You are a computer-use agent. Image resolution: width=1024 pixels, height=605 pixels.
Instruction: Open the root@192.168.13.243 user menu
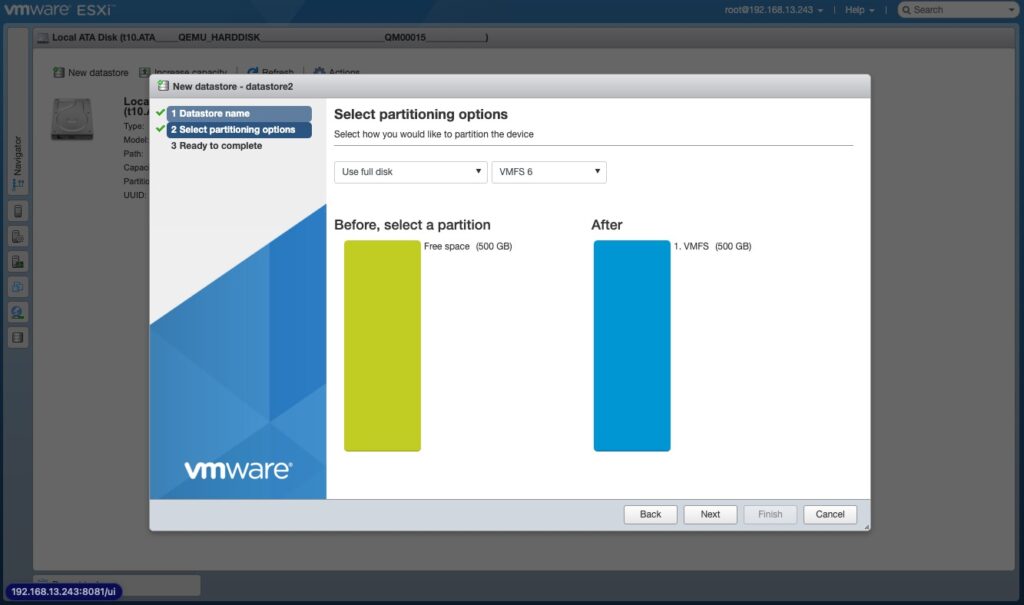click(774, 10)
